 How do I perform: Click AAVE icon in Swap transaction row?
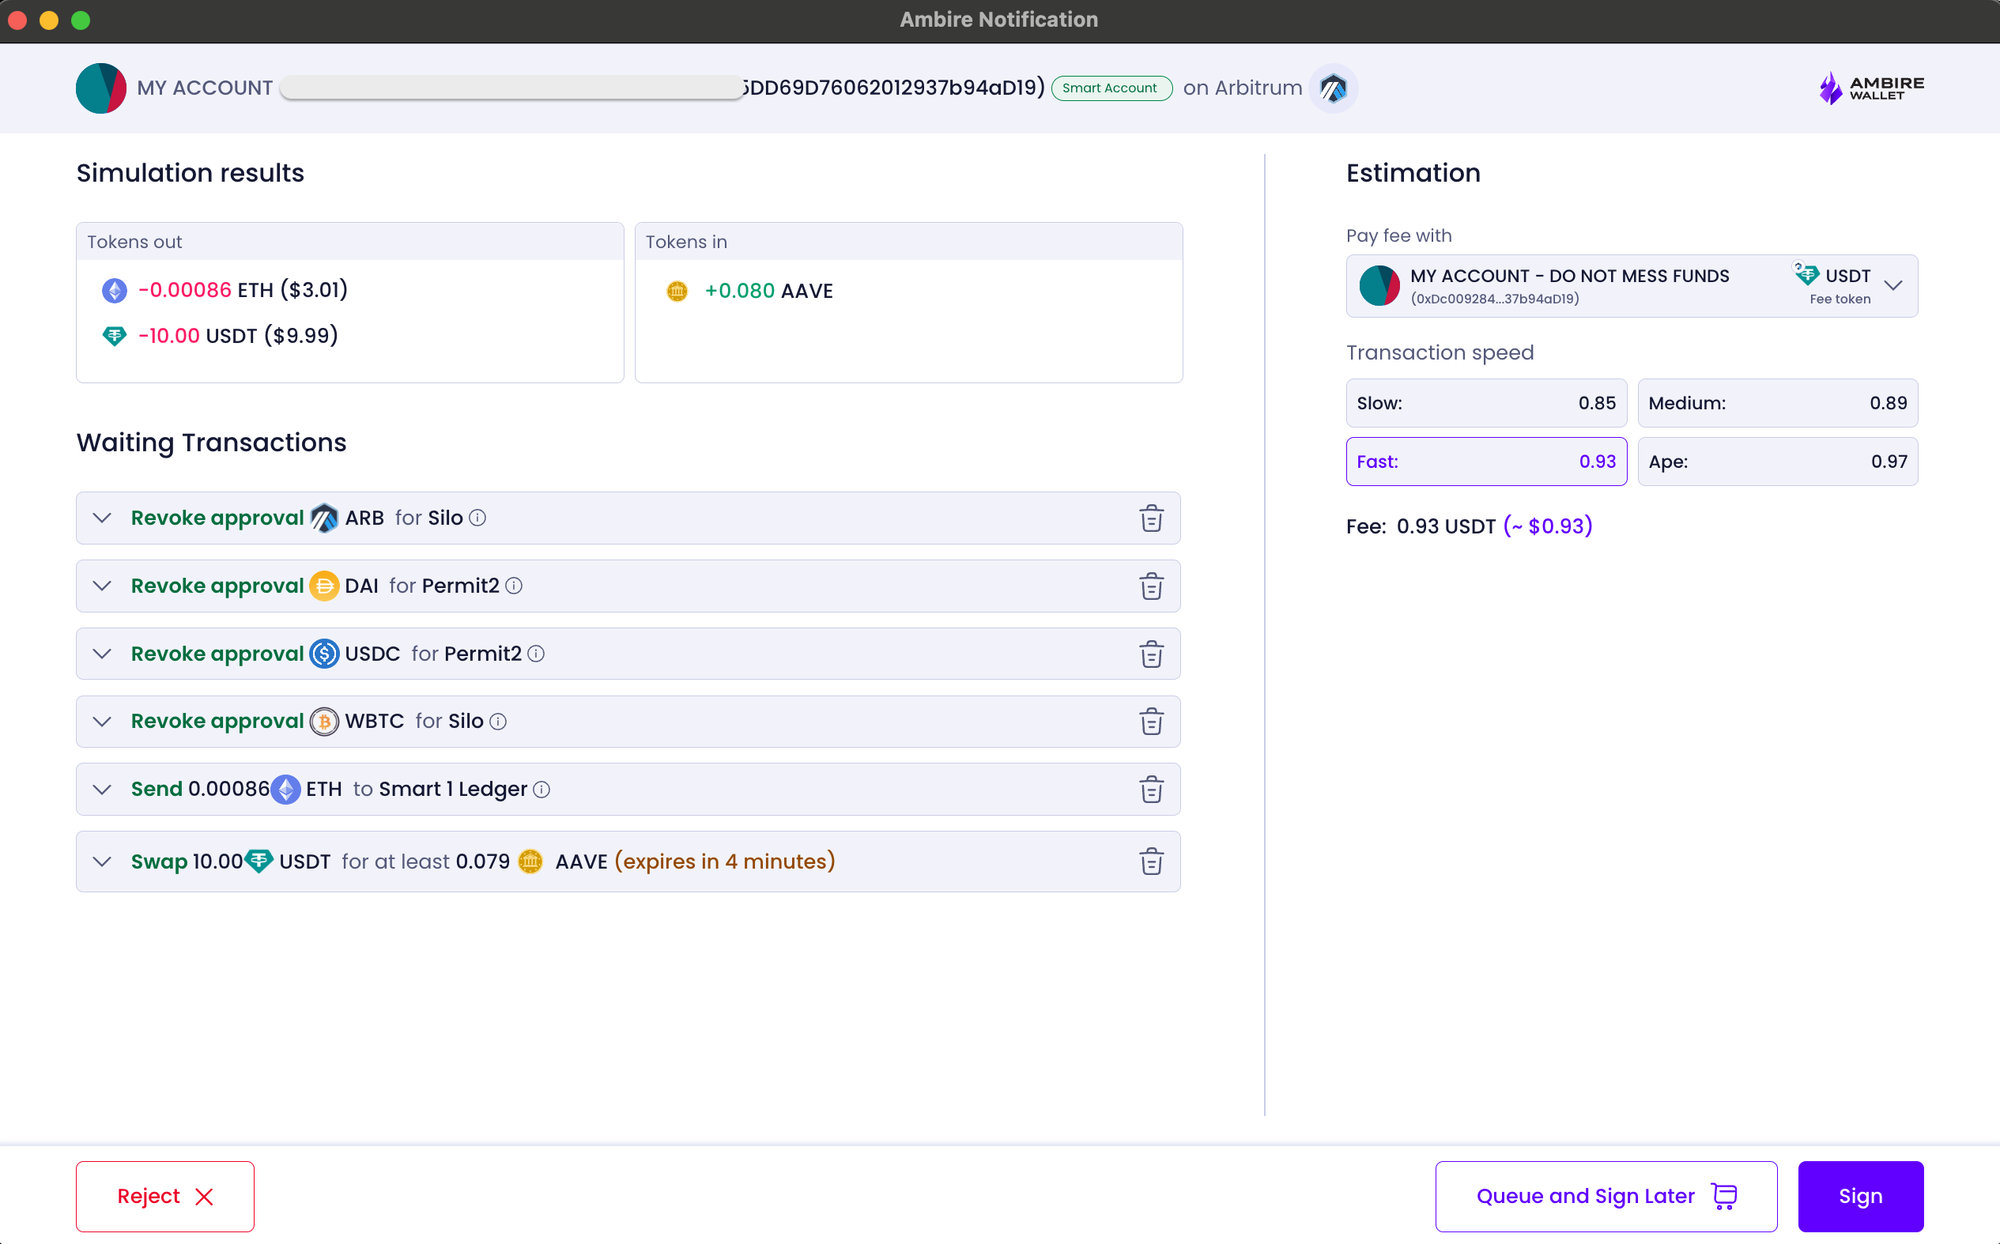[531, 861]
